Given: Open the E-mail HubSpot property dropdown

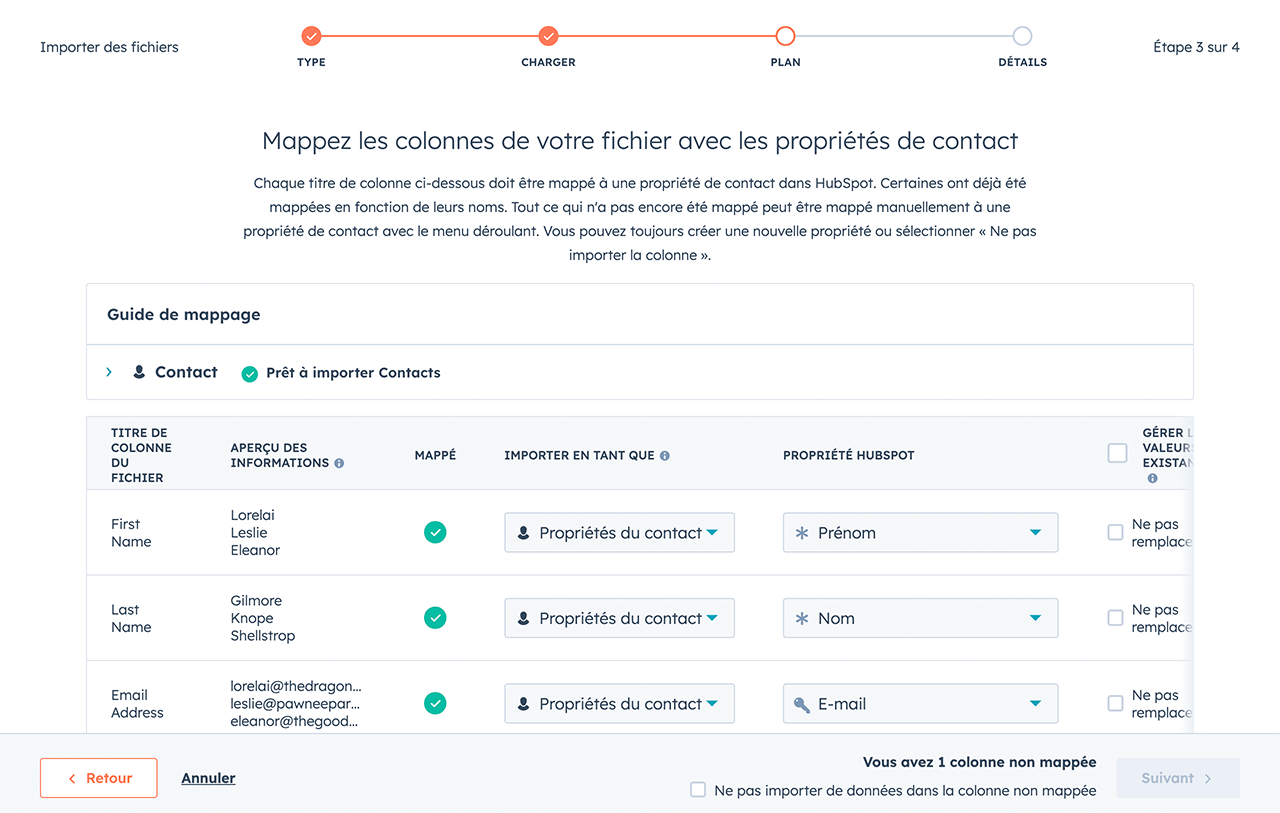Looking at the screenshot, I should (x=920, y=704).
